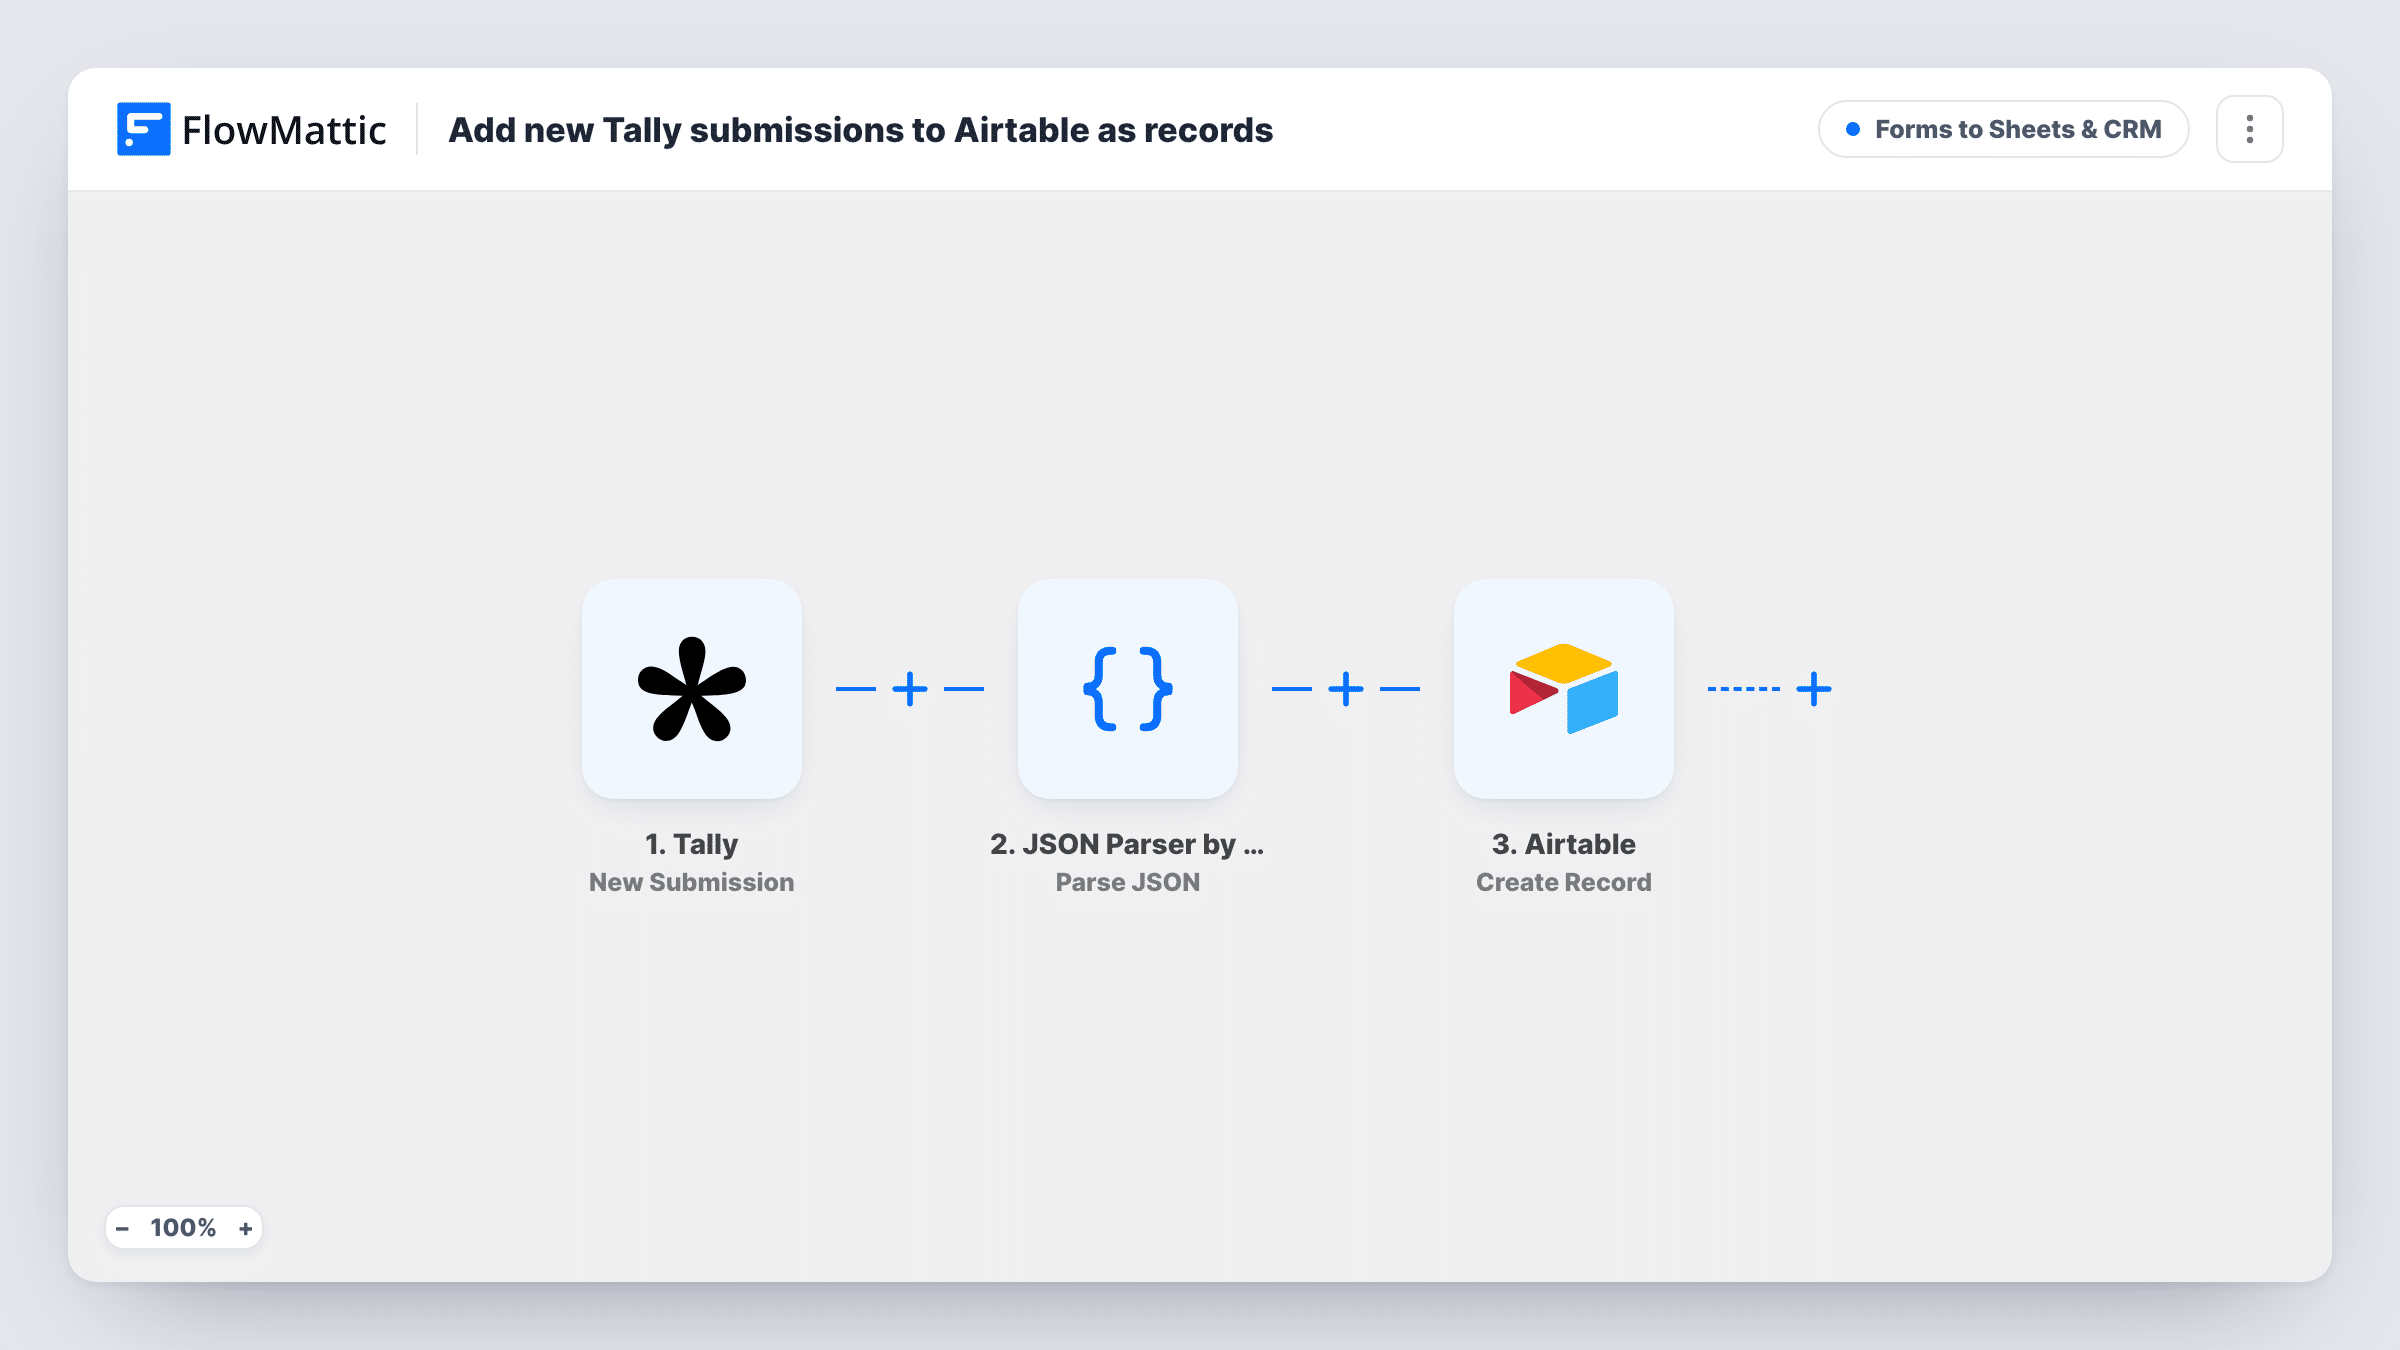Click the 100% zoom level value
2400x1350 pixels.
click(183, 1228)
